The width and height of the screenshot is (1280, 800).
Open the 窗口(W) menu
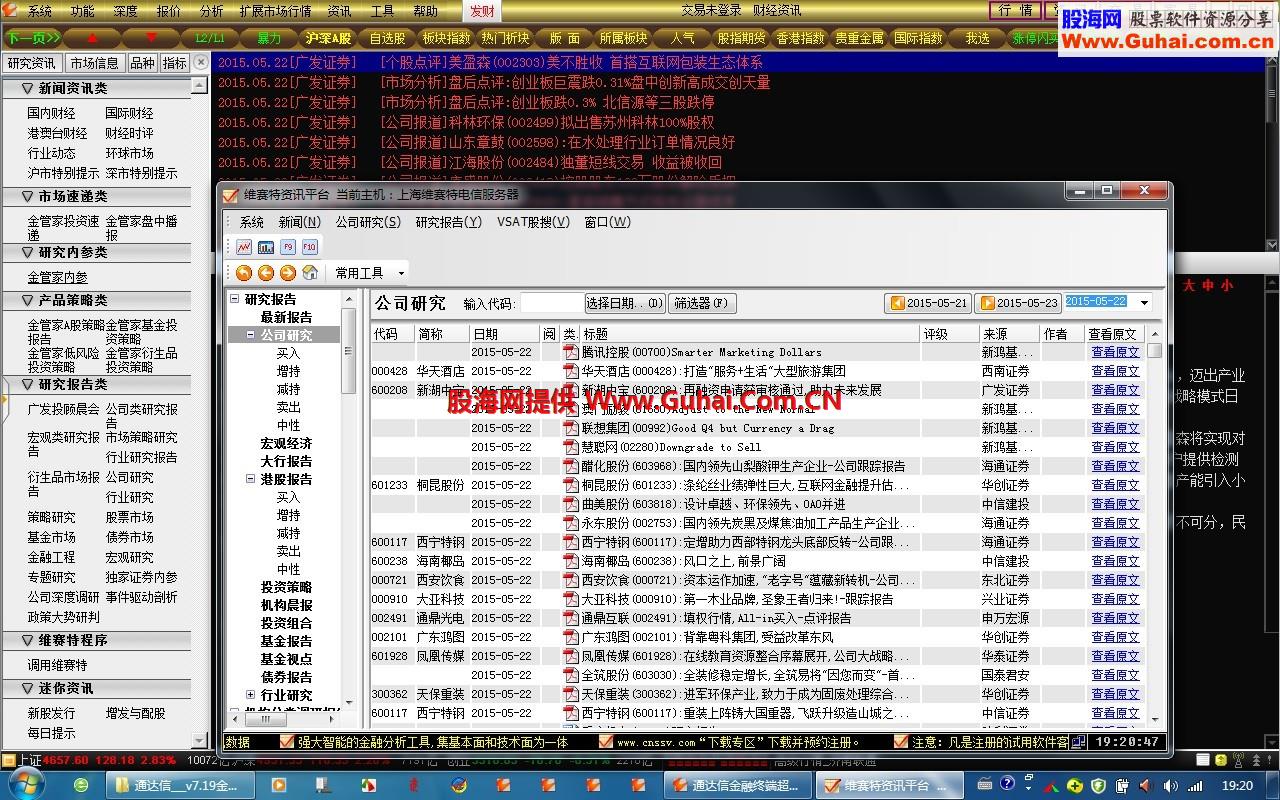(x=607, y=222)
